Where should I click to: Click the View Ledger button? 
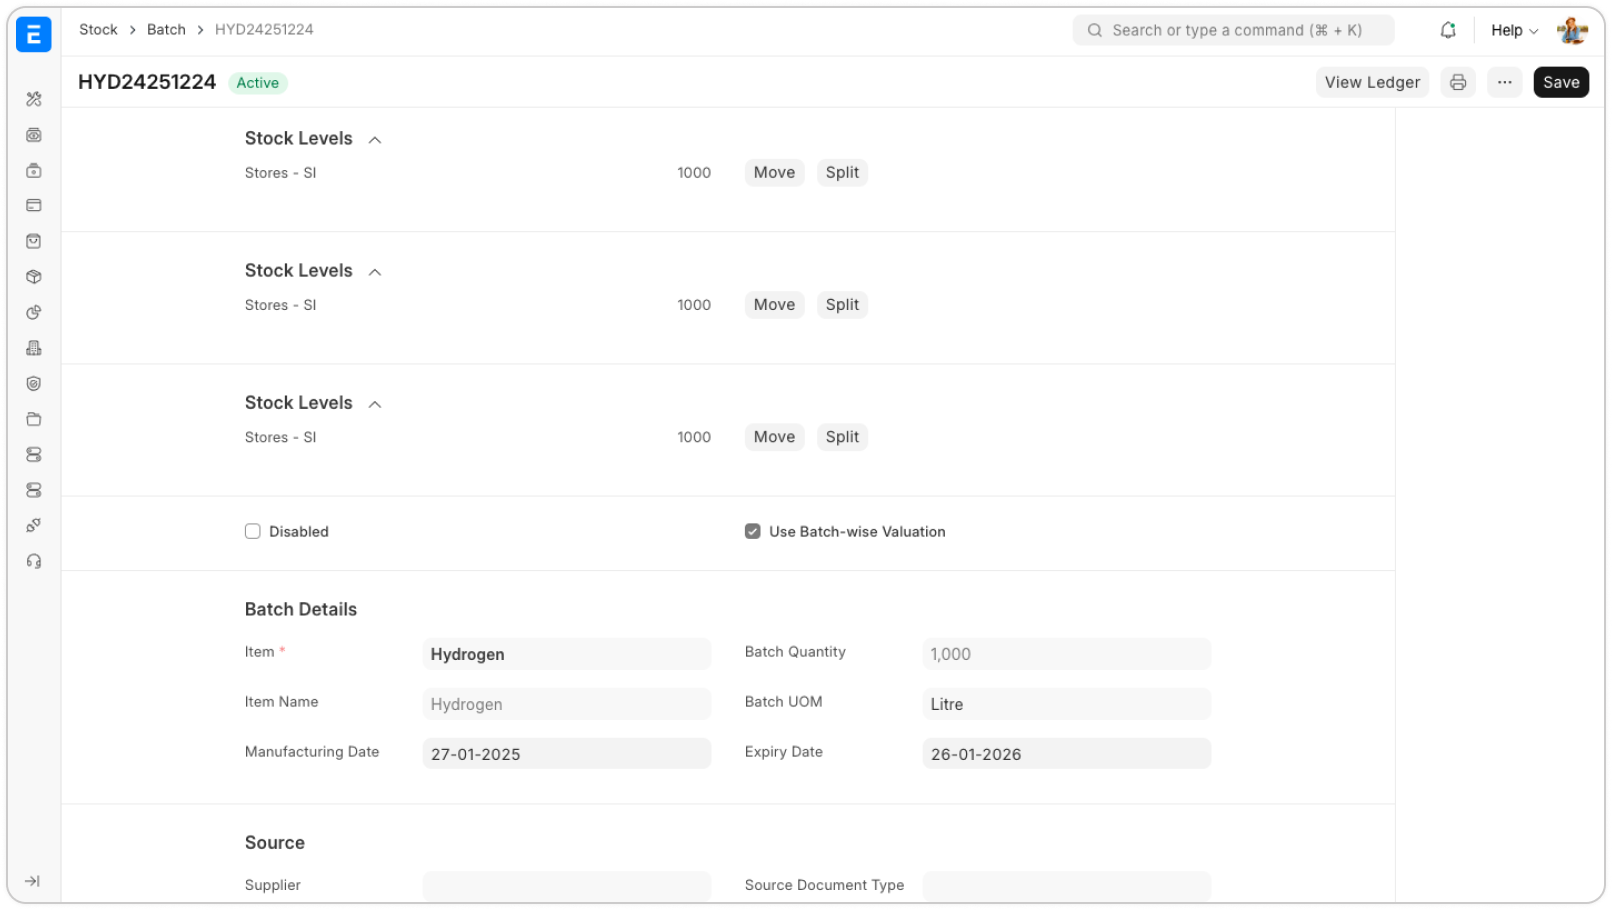coord(1372,82)
